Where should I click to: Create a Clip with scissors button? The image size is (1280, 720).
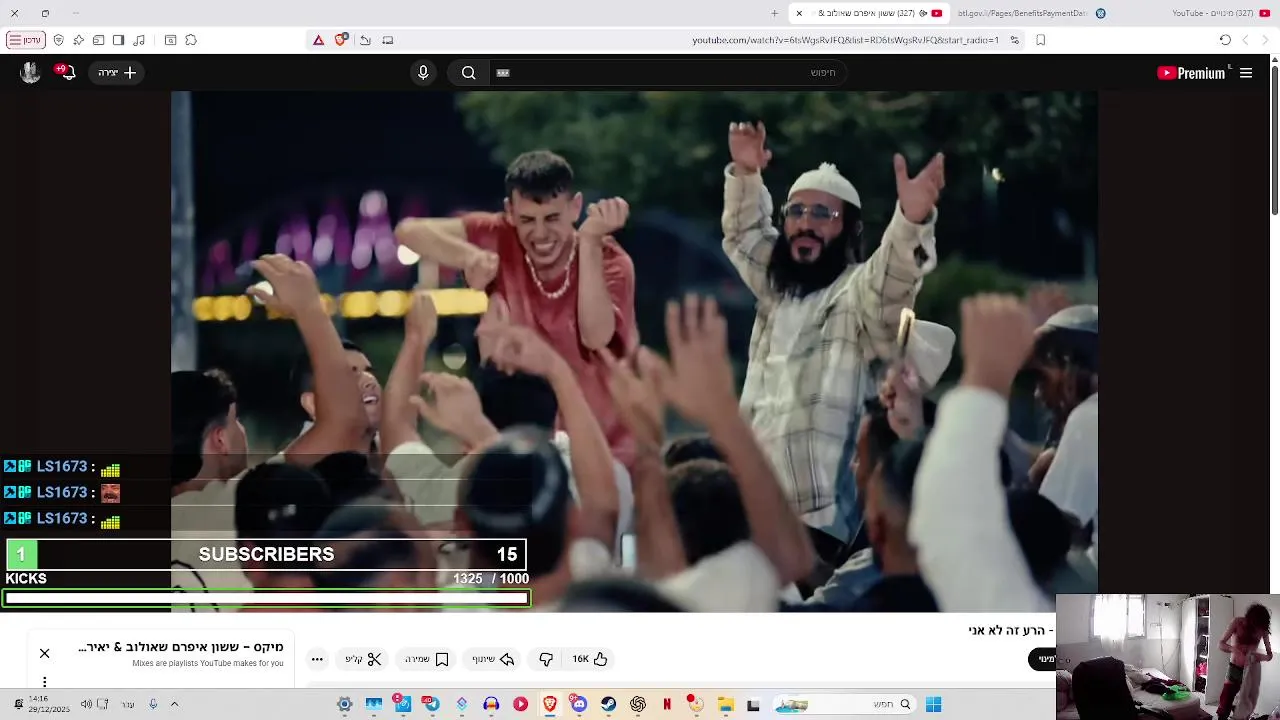point(364,659)
